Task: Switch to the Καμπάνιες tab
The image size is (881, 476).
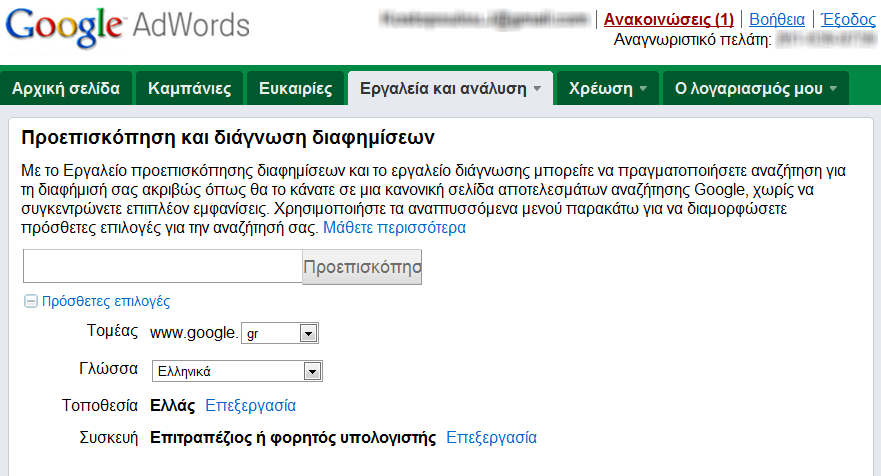Action: [189, 88]
